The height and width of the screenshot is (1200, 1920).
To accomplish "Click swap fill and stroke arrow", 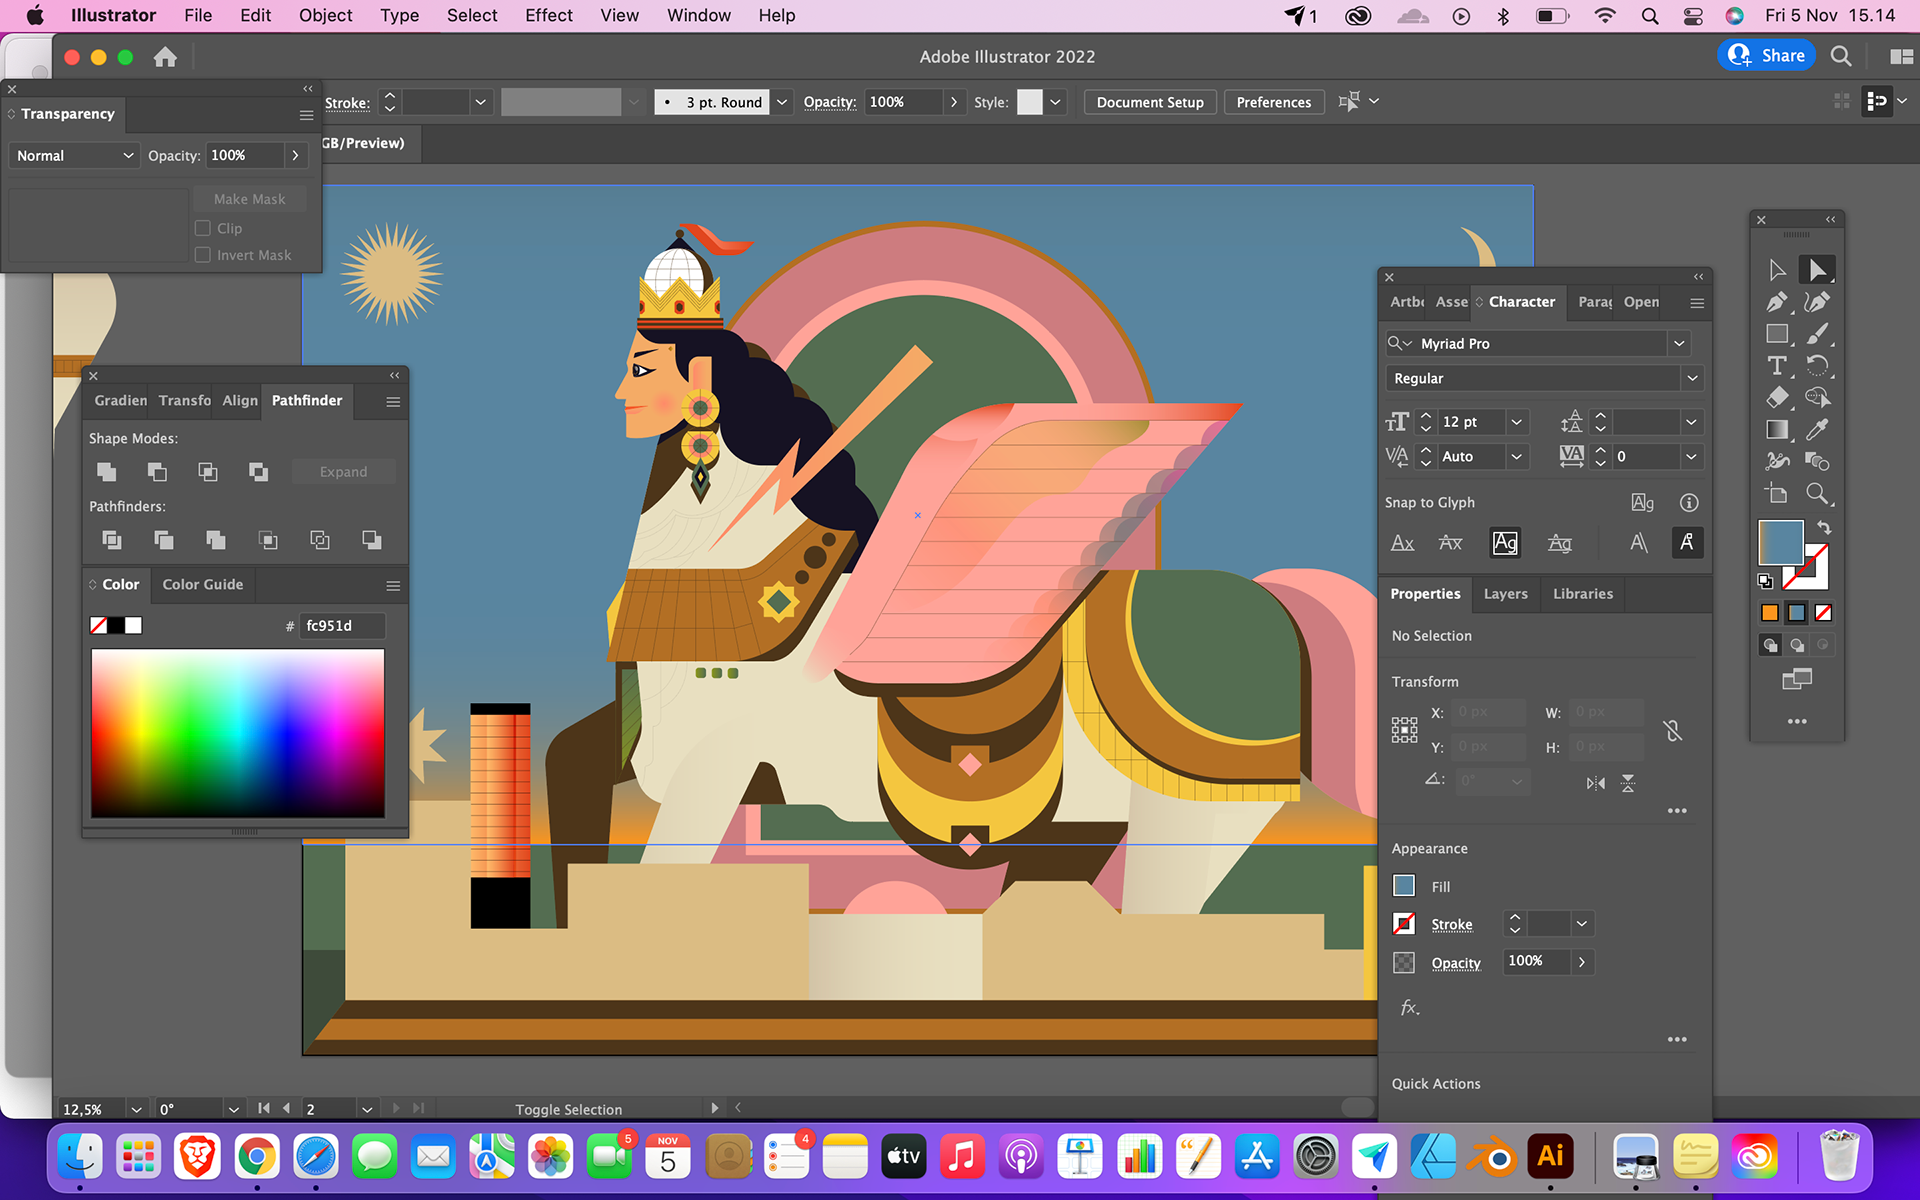I will coord(1824,527).
